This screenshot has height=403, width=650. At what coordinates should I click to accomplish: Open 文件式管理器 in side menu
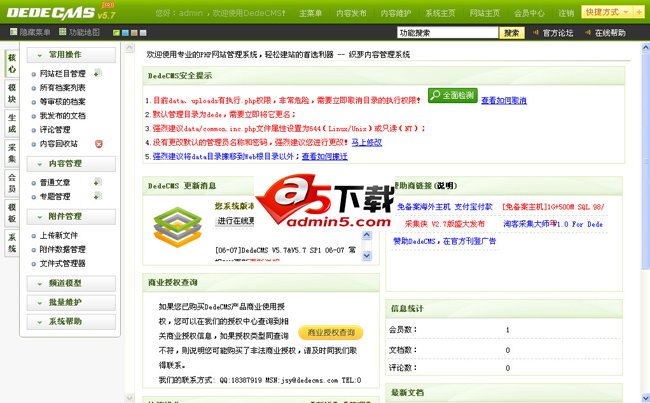pyautogui.click(x=63, y=263)
